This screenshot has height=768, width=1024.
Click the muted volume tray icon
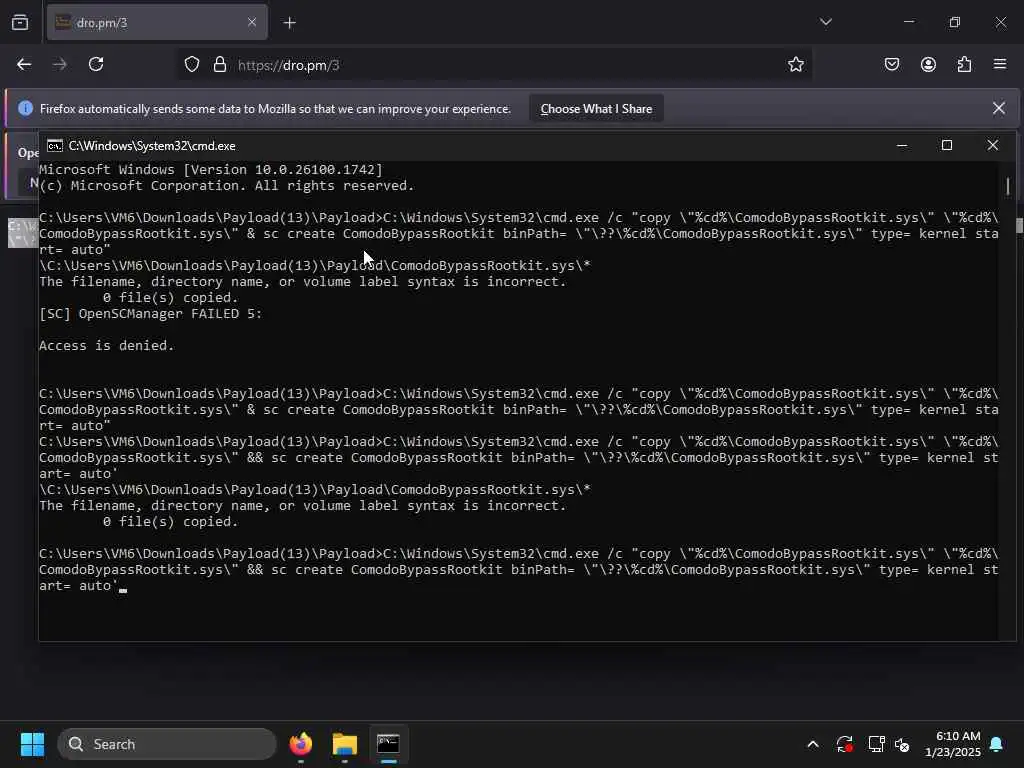point(902,744)
